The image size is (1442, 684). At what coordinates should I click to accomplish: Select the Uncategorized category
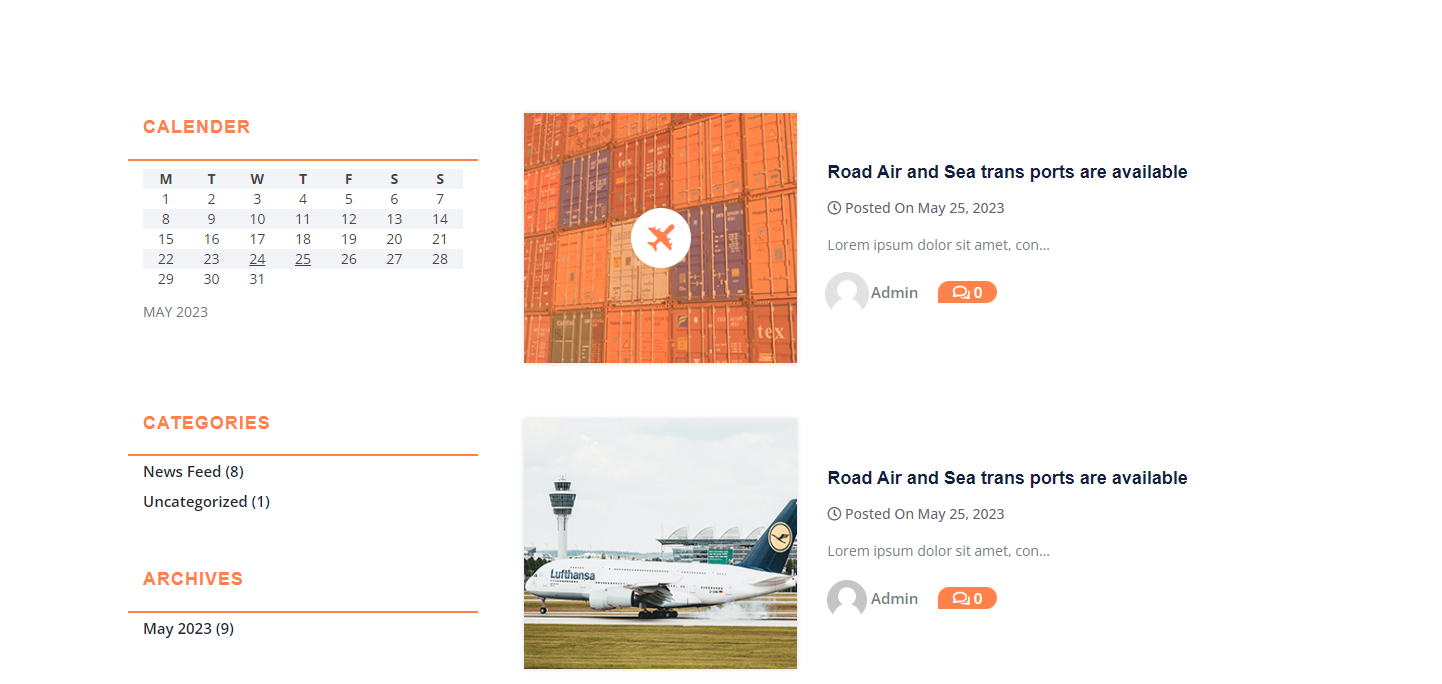(195, 501)
